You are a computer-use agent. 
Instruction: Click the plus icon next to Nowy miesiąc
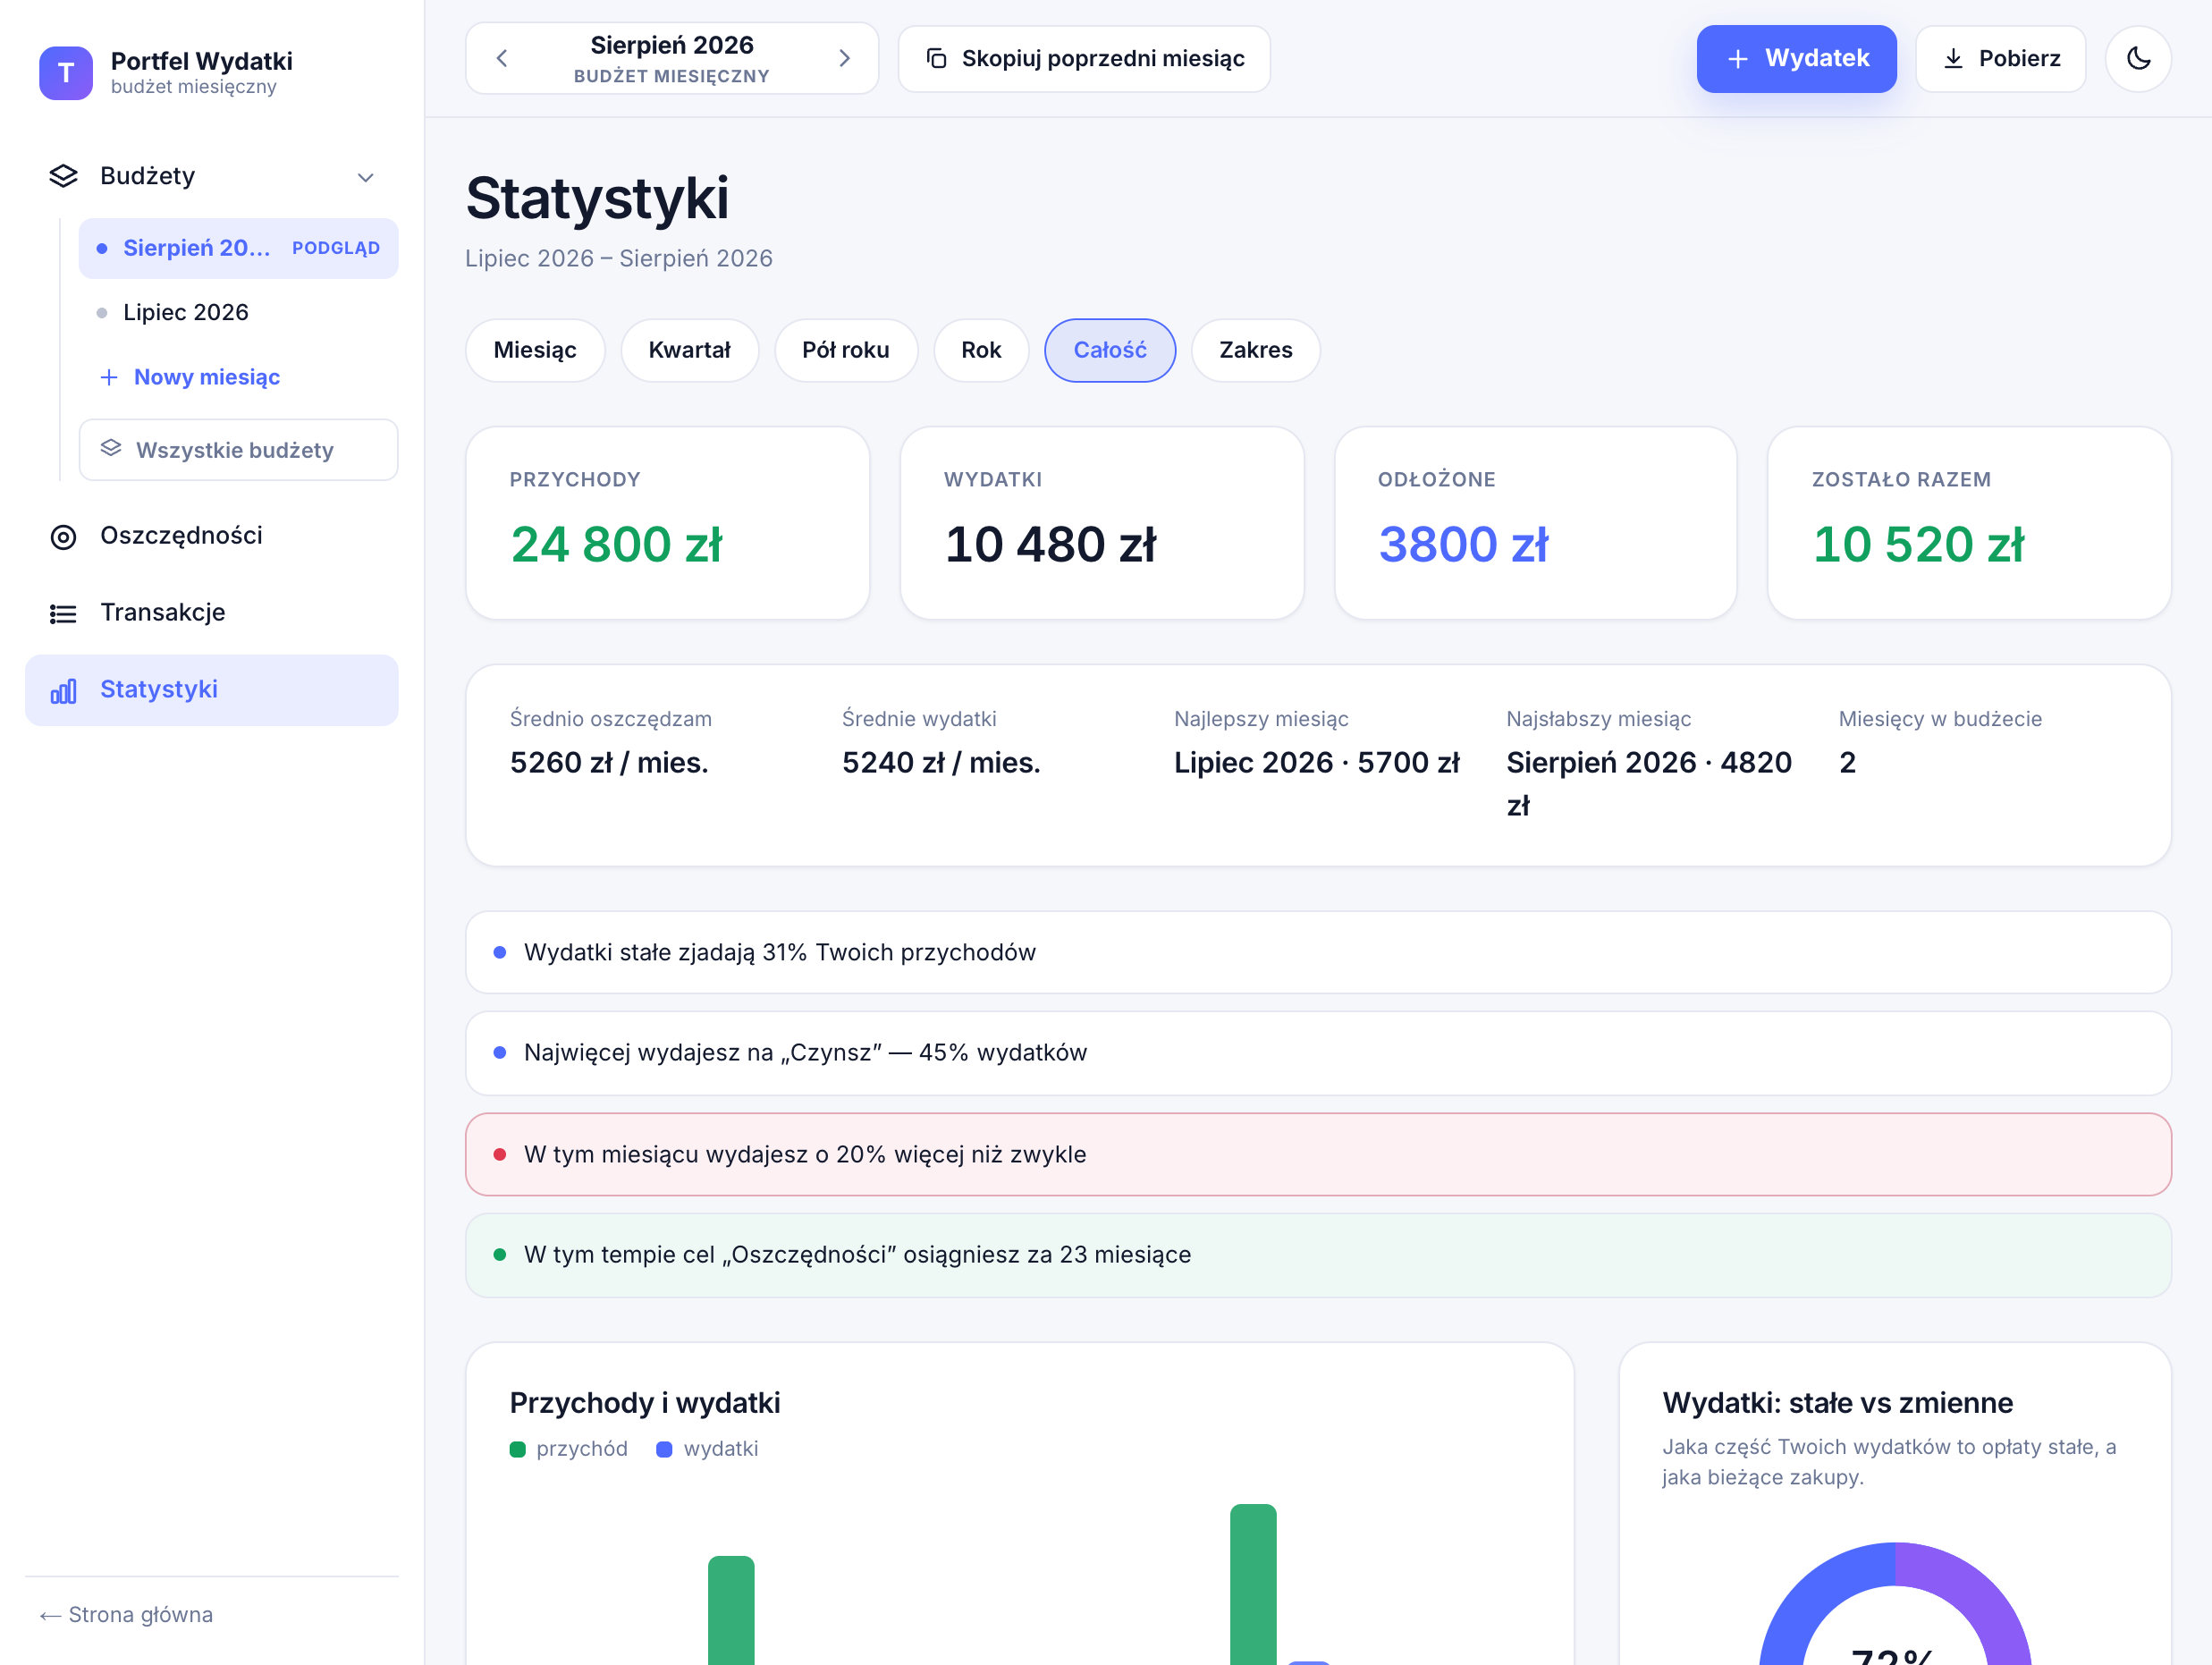109,377
